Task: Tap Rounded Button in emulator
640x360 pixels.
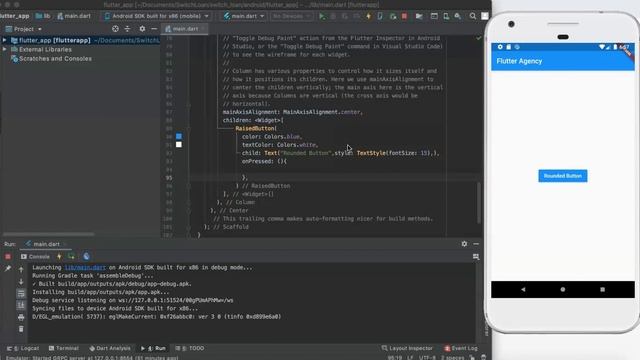Action: pos(563,176)
